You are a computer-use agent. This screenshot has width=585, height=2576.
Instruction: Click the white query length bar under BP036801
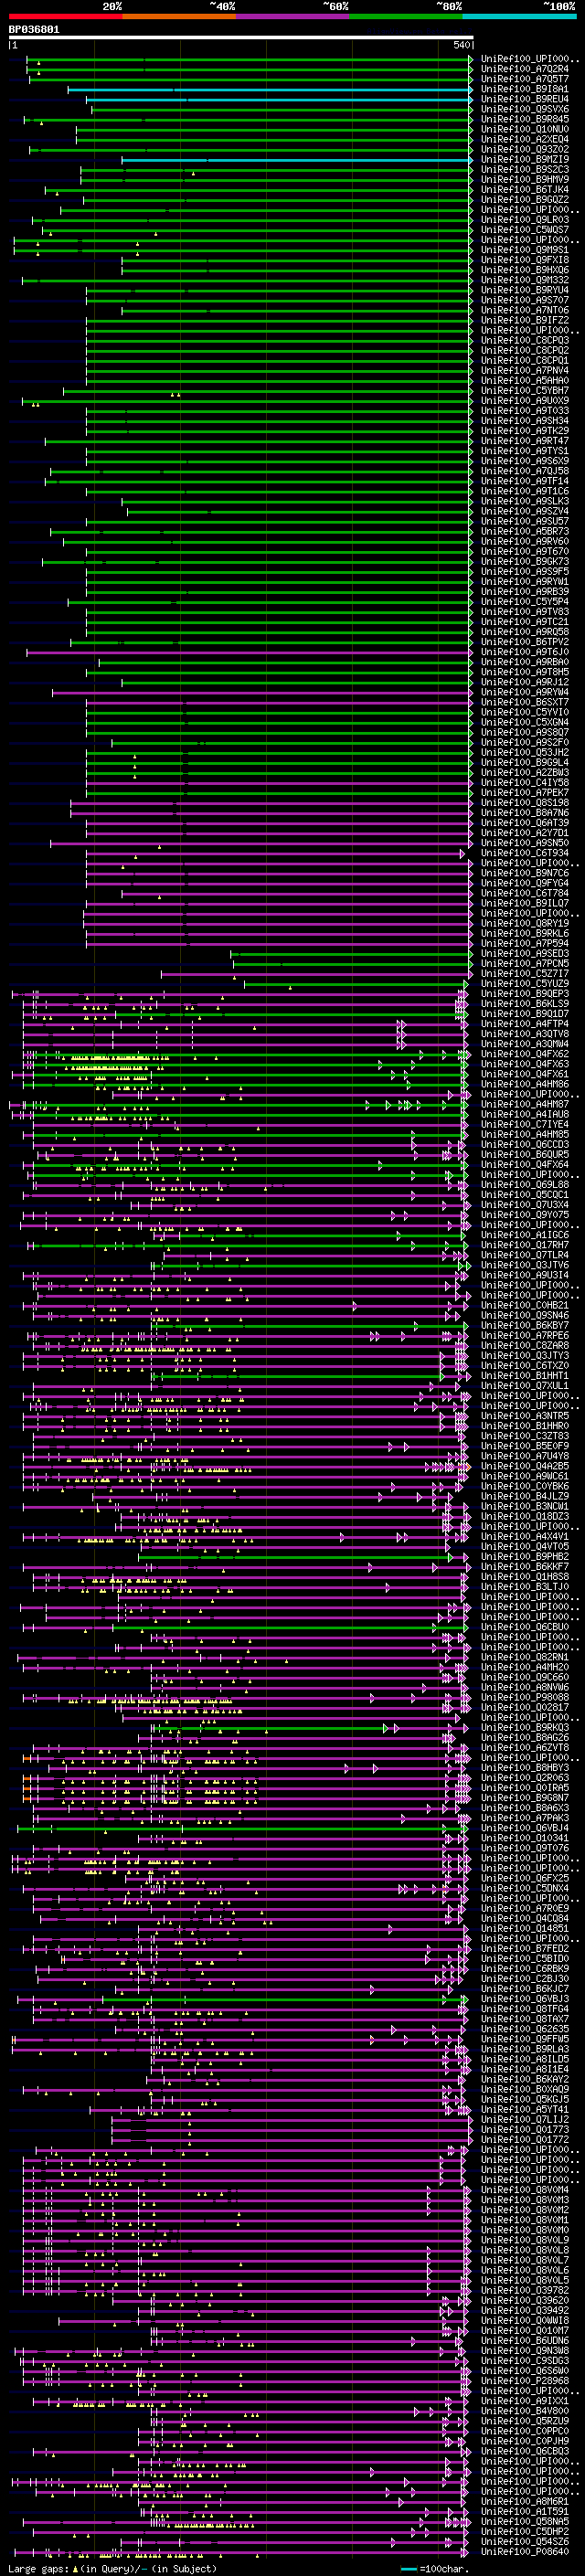(x=241, y=37)
